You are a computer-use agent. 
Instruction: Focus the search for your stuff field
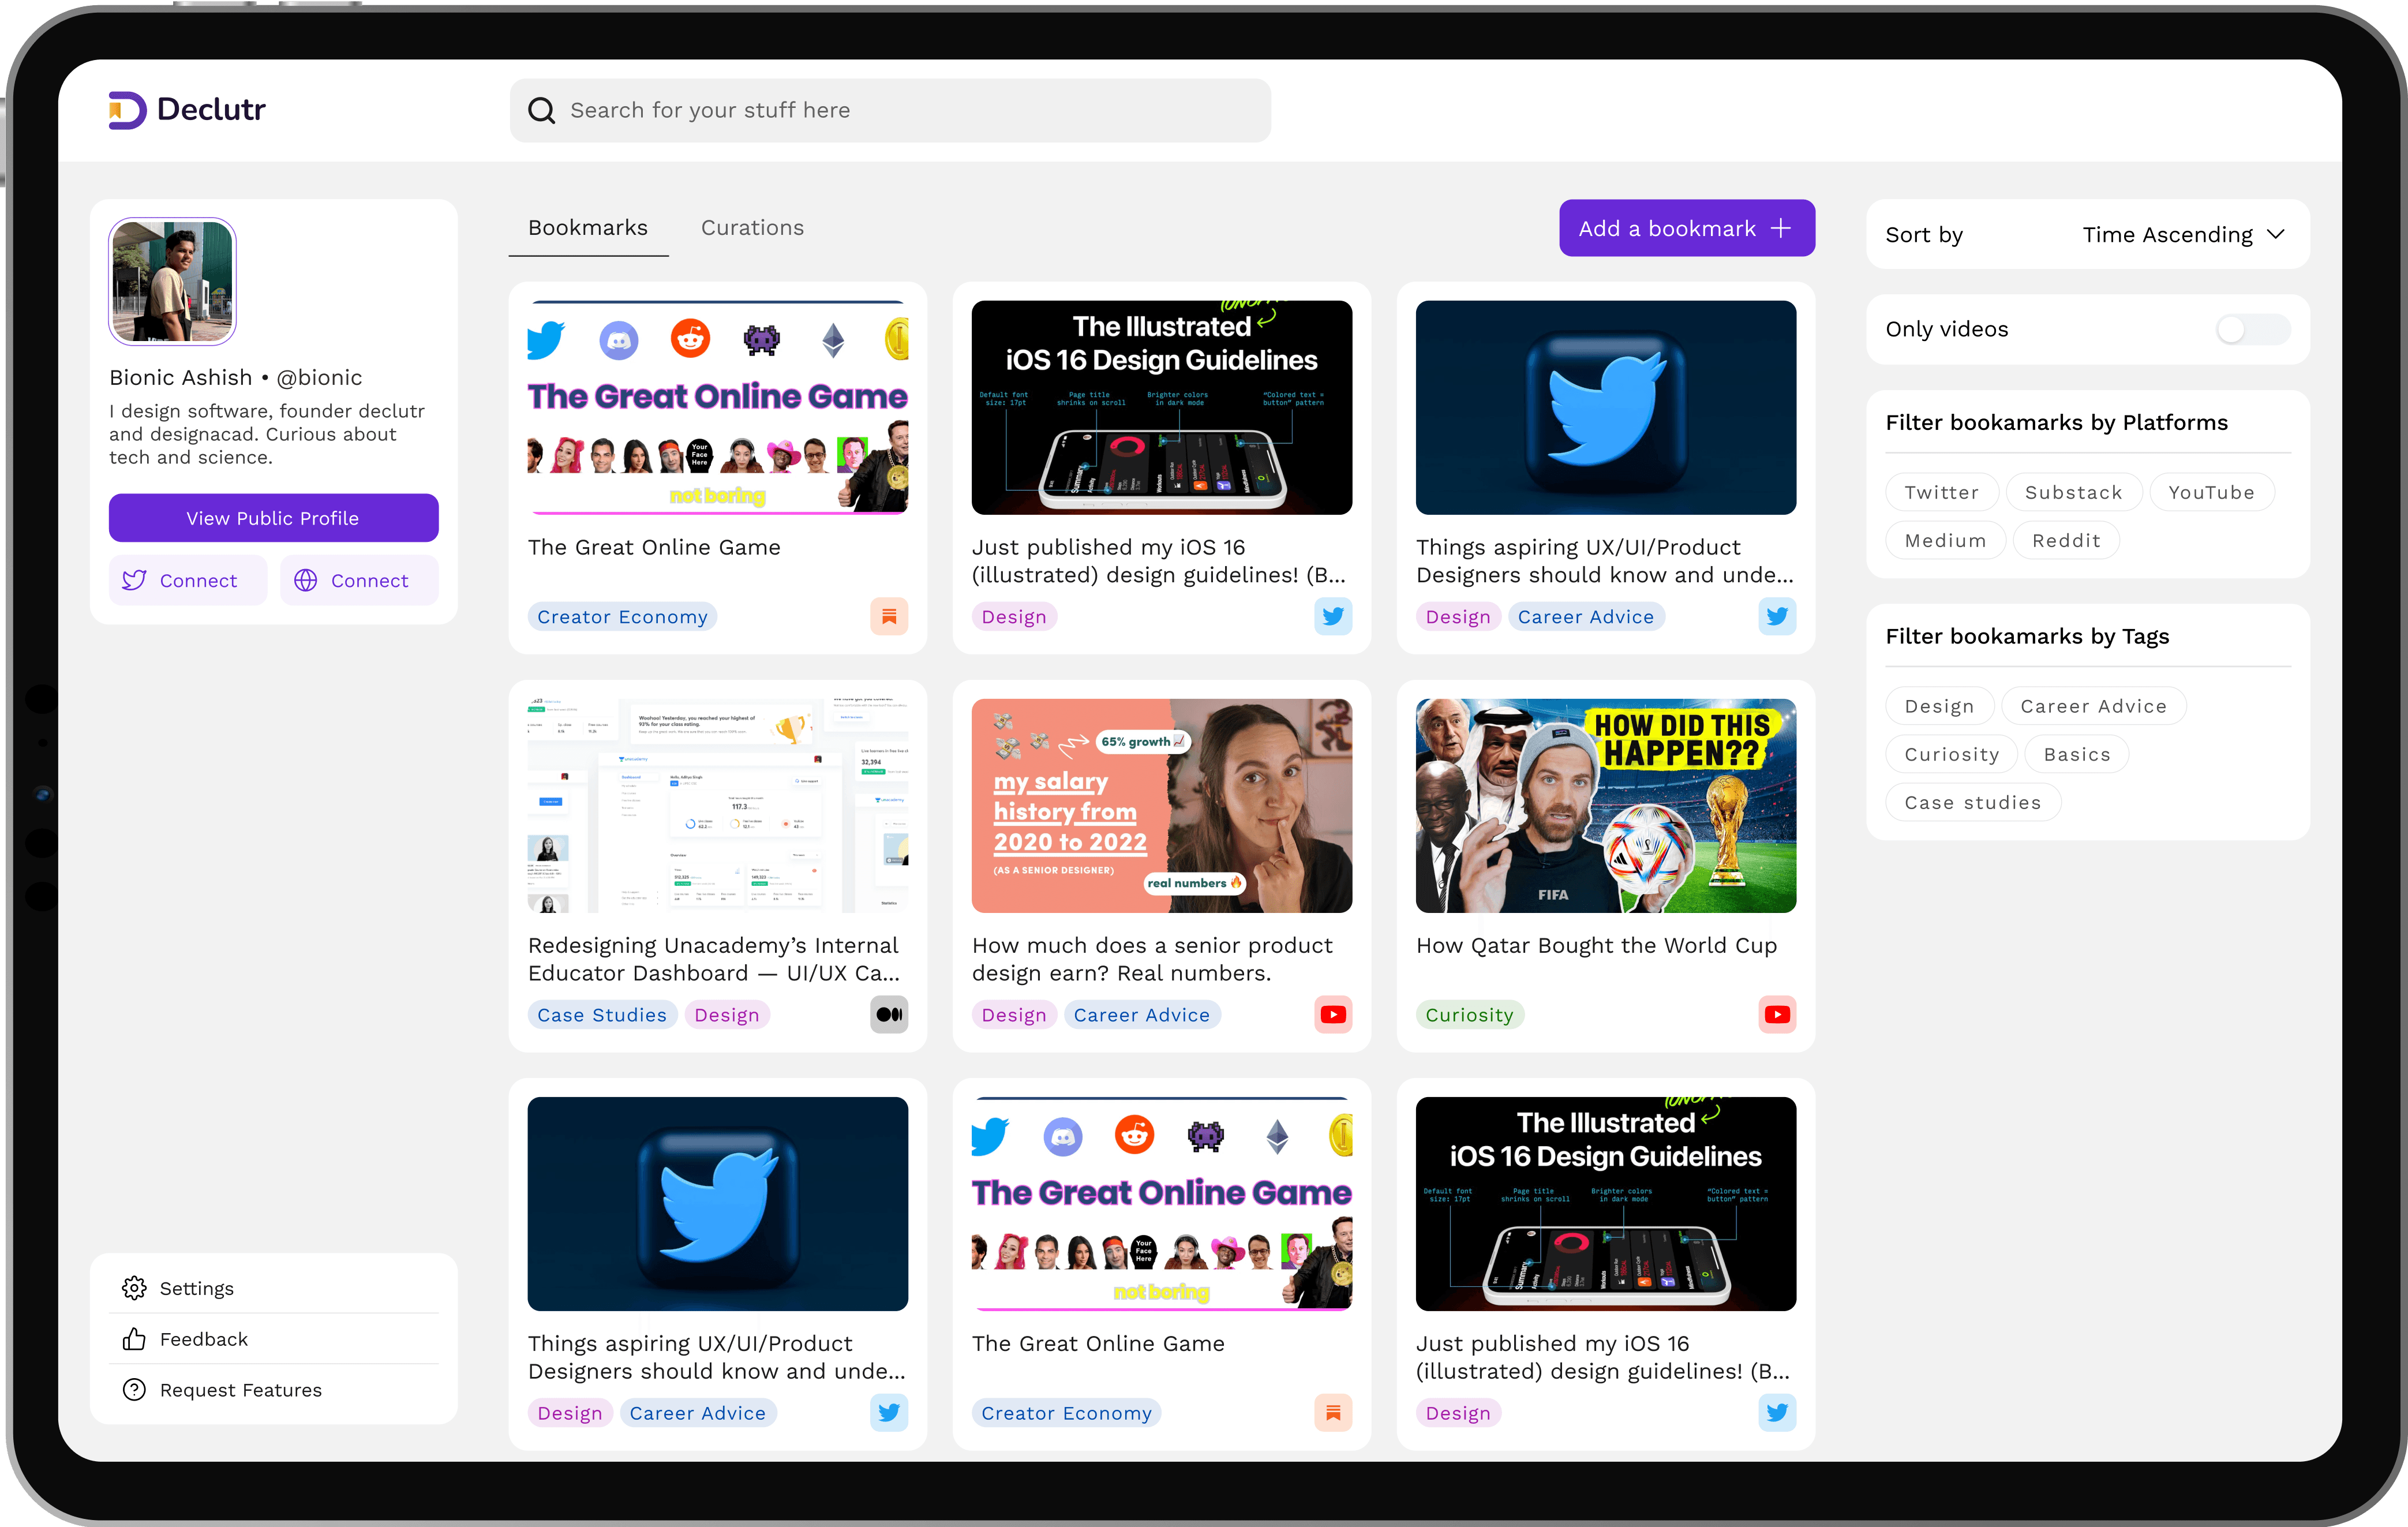pyautogui.click(x=890, y=110)
